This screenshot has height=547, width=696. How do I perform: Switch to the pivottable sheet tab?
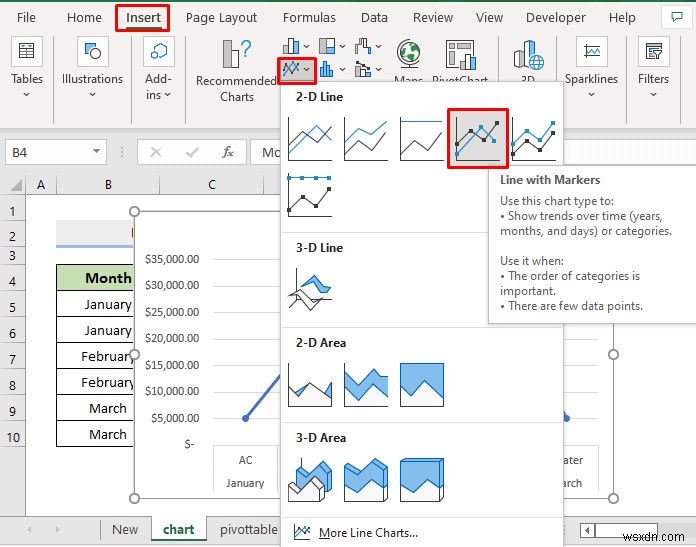248,529
